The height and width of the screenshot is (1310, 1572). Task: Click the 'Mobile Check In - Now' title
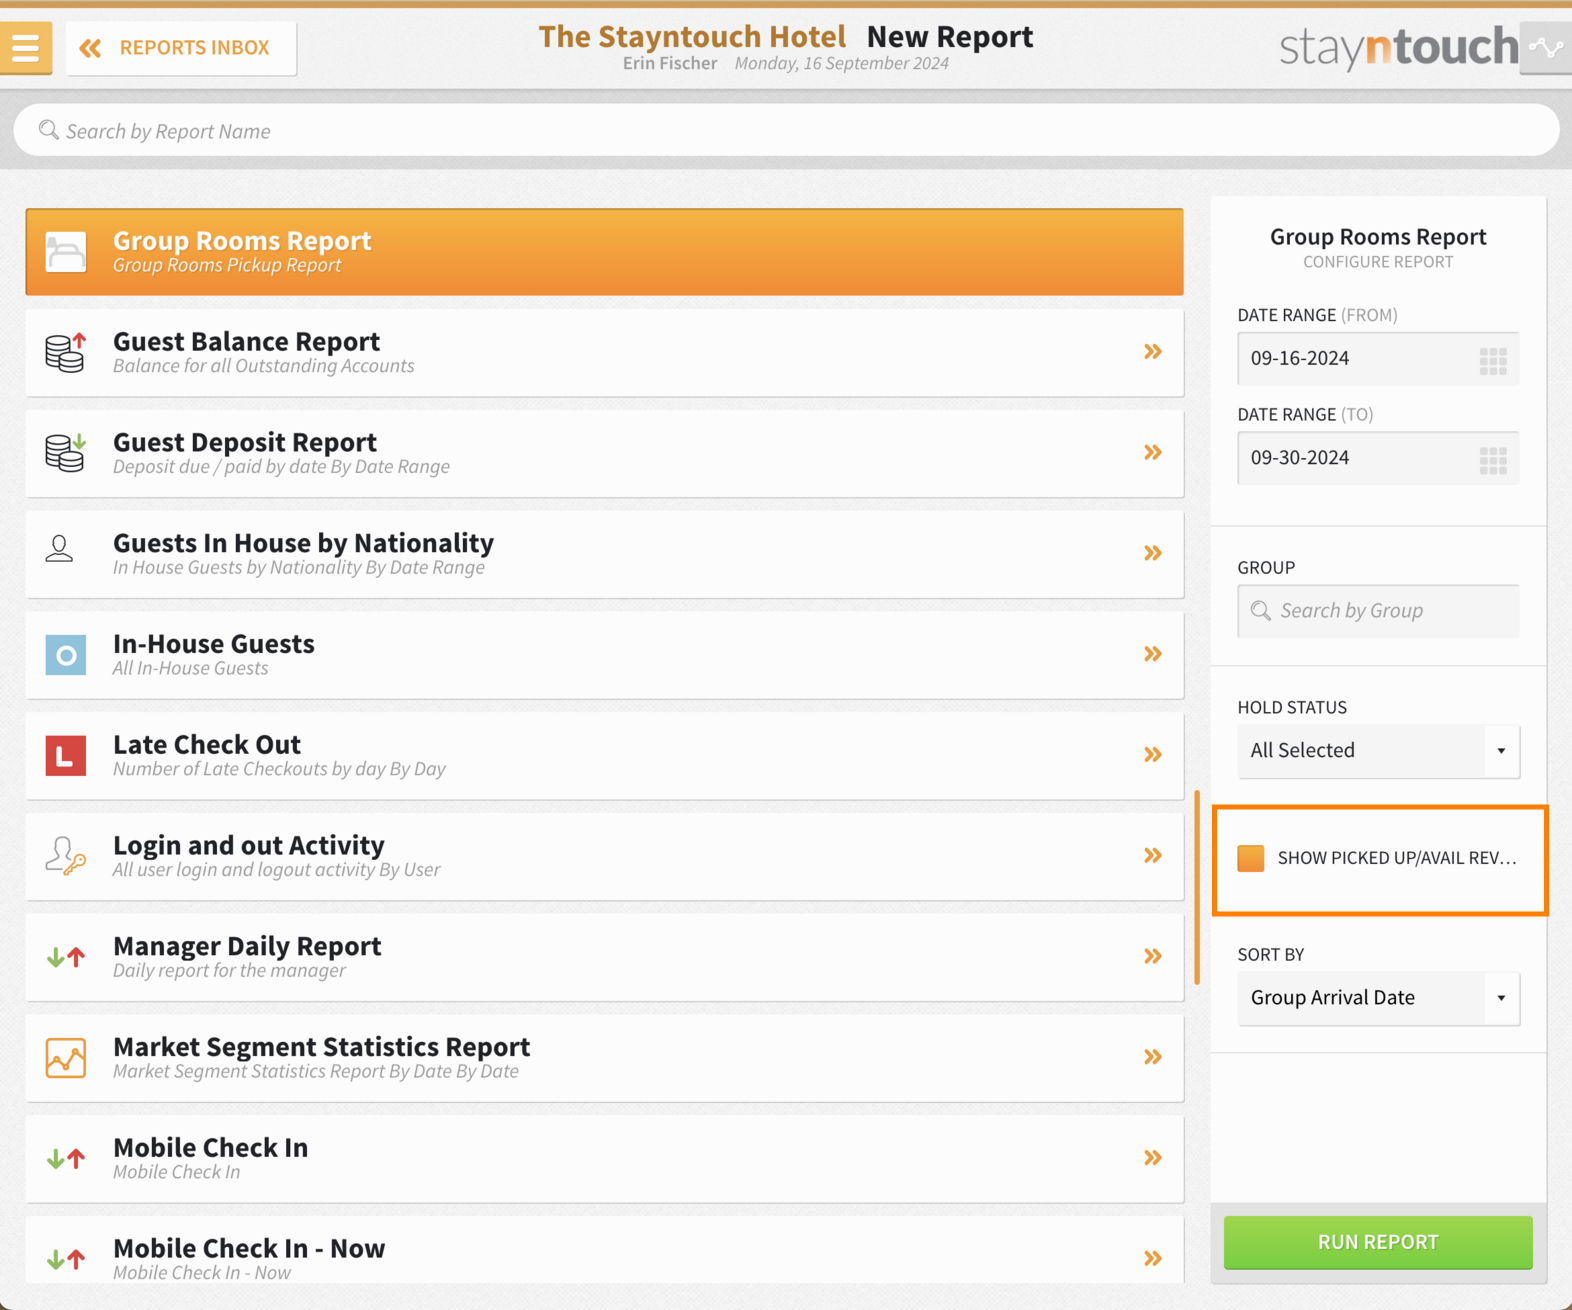point(249,1249)
